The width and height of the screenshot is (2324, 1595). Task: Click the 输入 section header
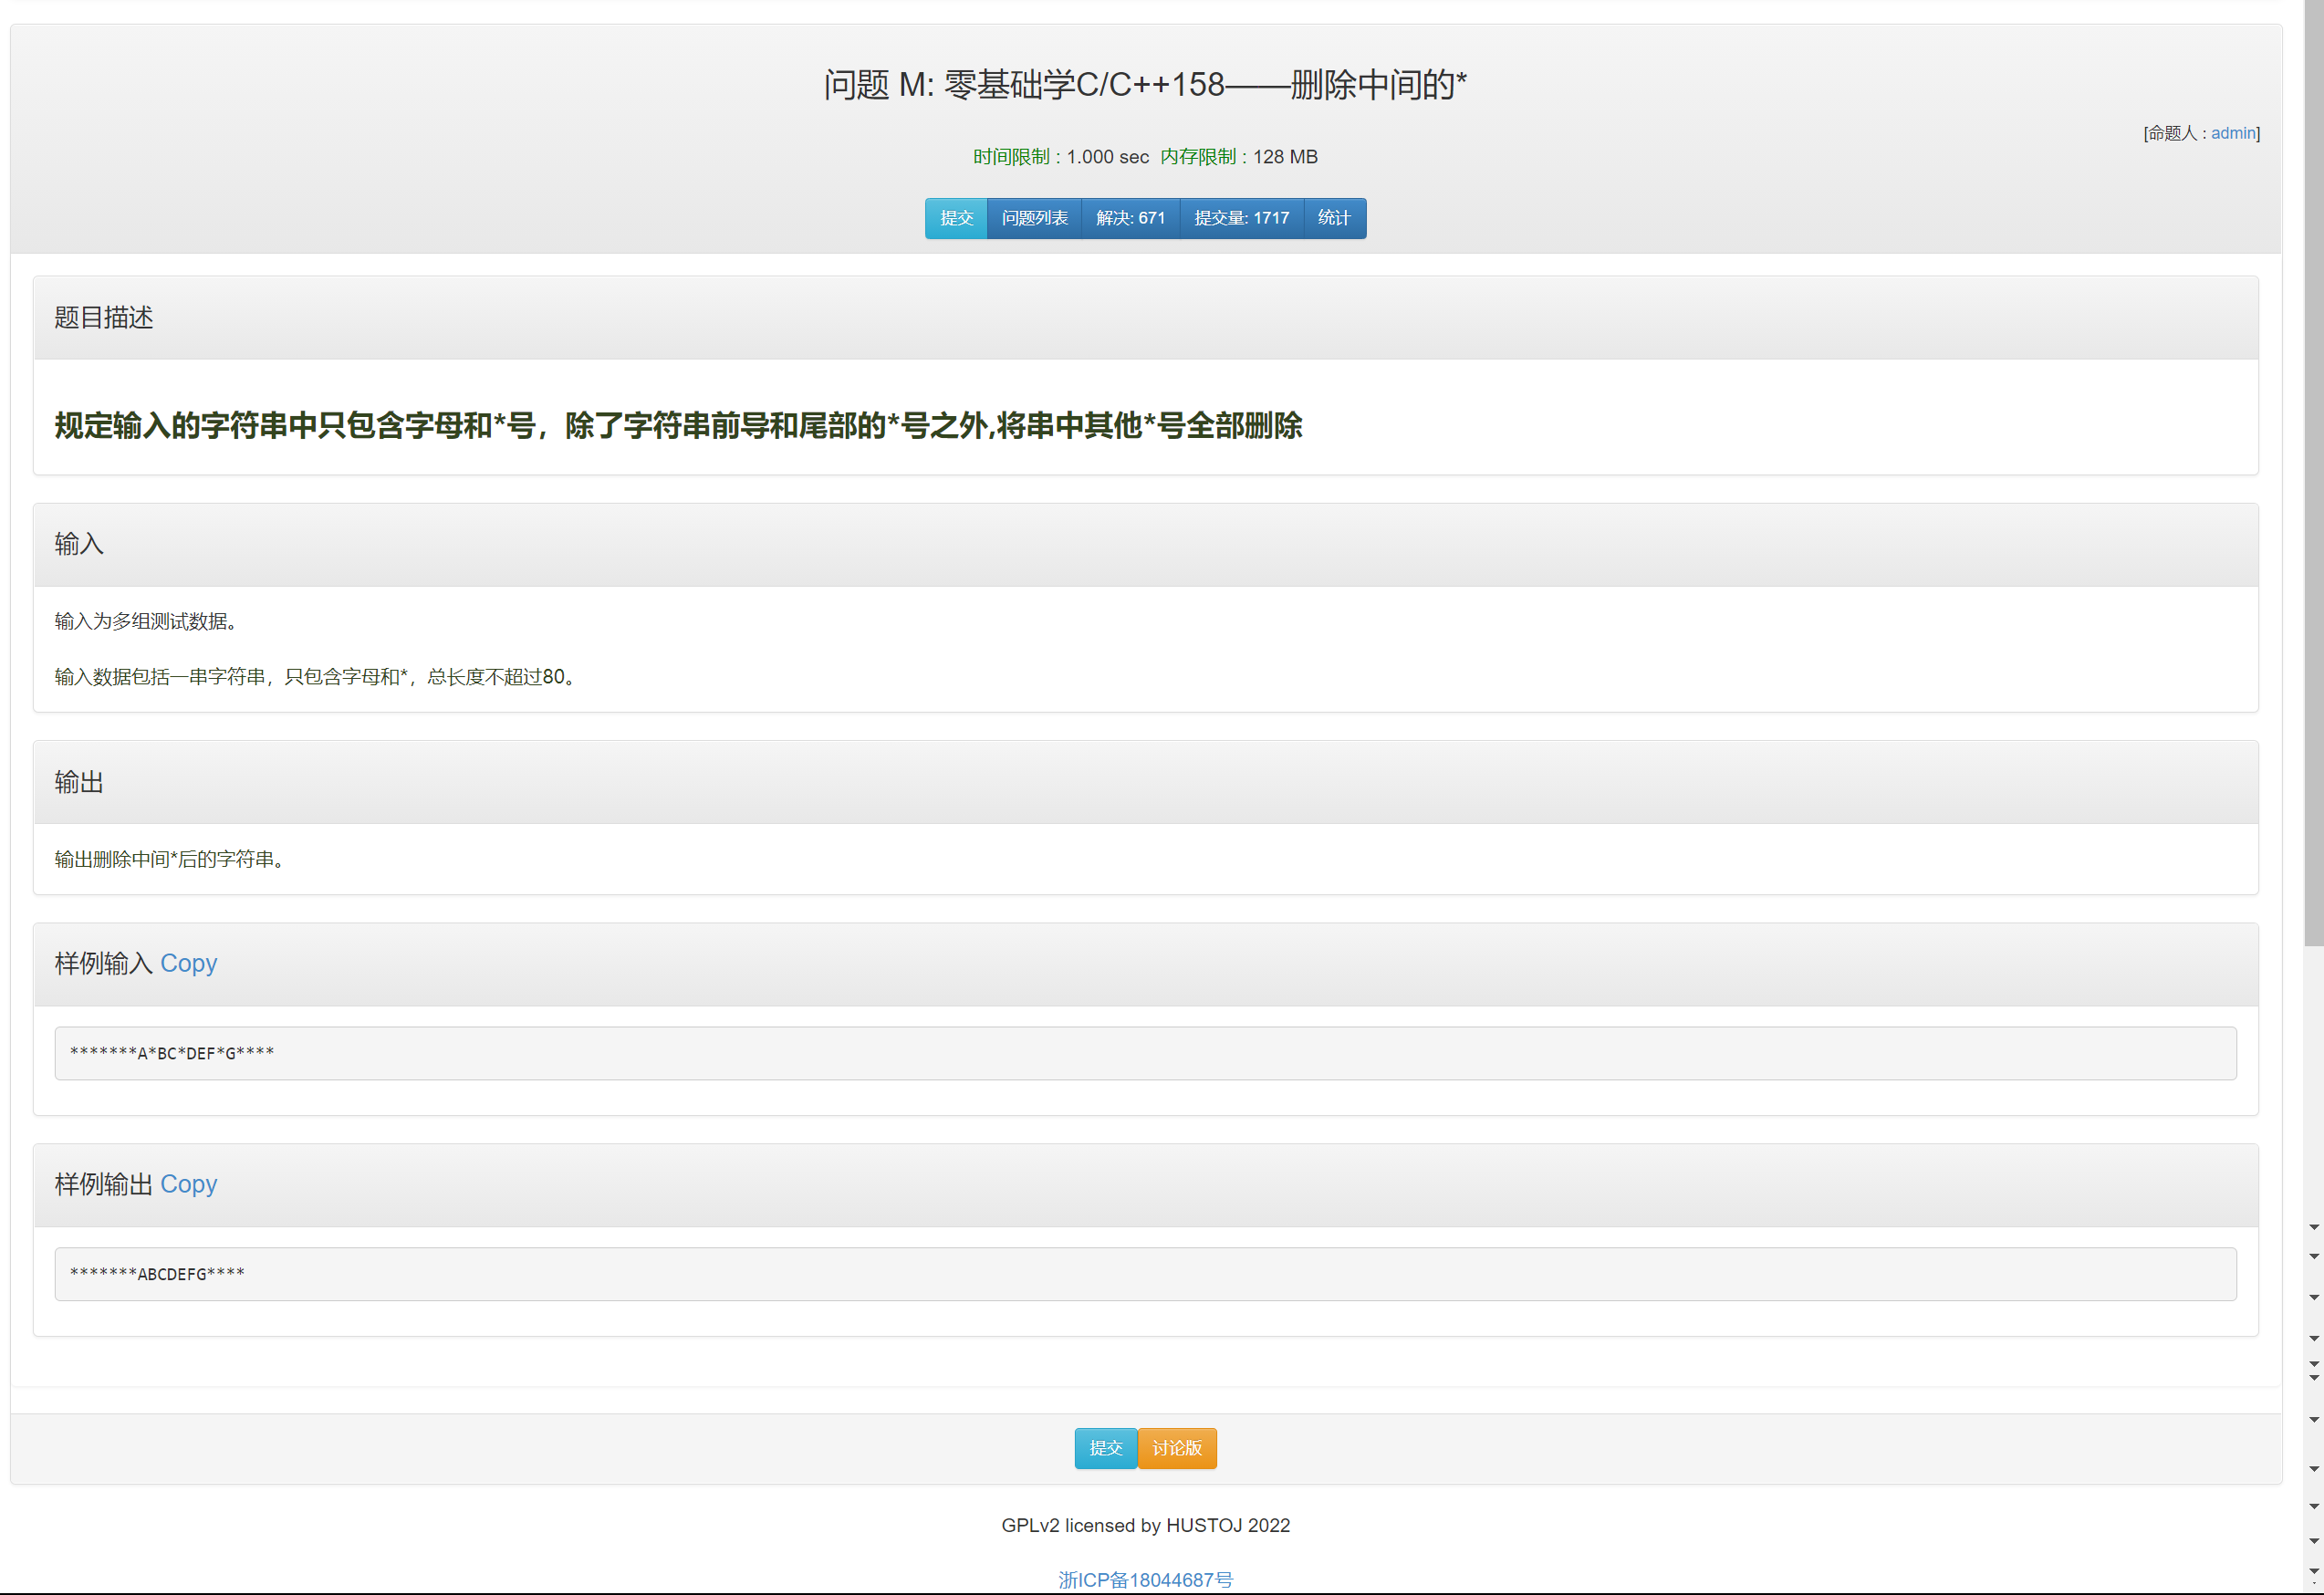click(x=79, y=544)
